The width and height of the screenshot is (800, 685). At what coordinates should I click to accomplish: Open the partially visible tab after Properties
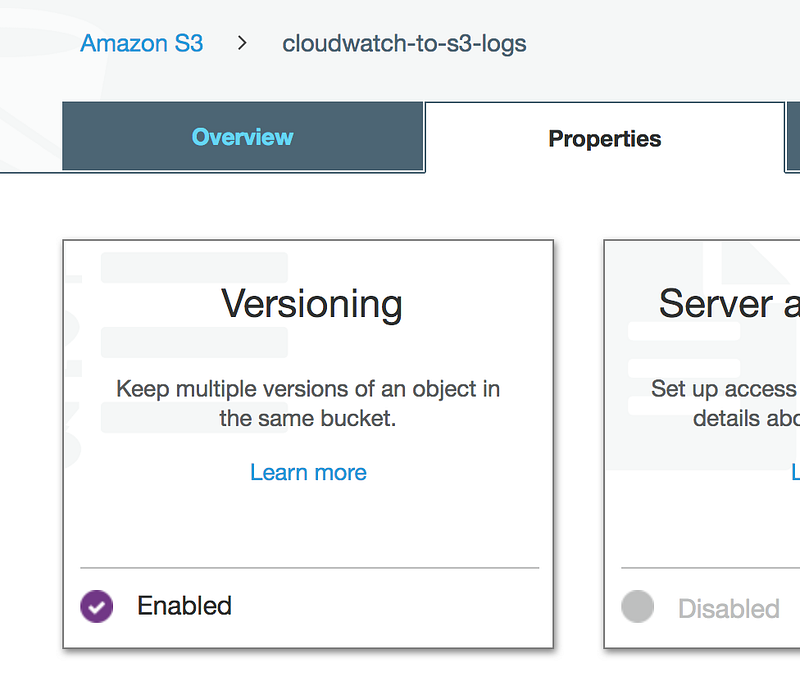(793, 137)
